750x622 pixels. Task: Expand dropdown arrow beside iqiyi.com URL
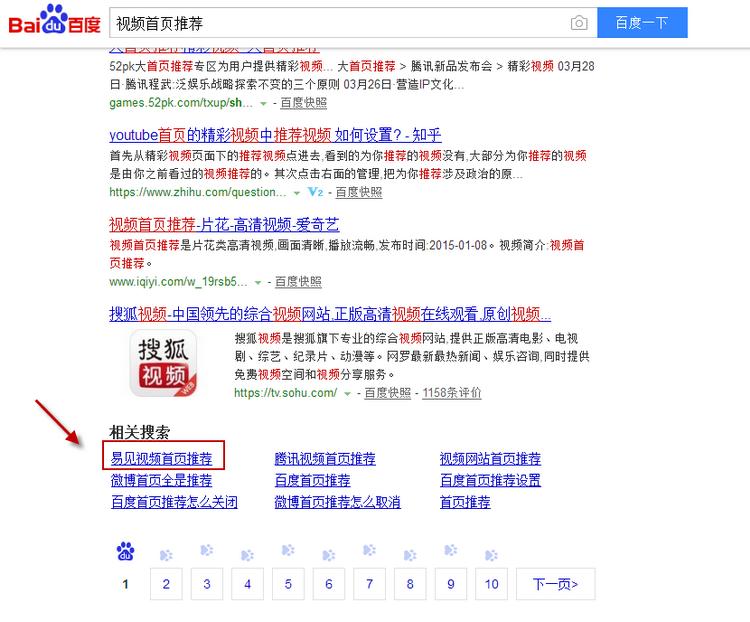[258, 282]
